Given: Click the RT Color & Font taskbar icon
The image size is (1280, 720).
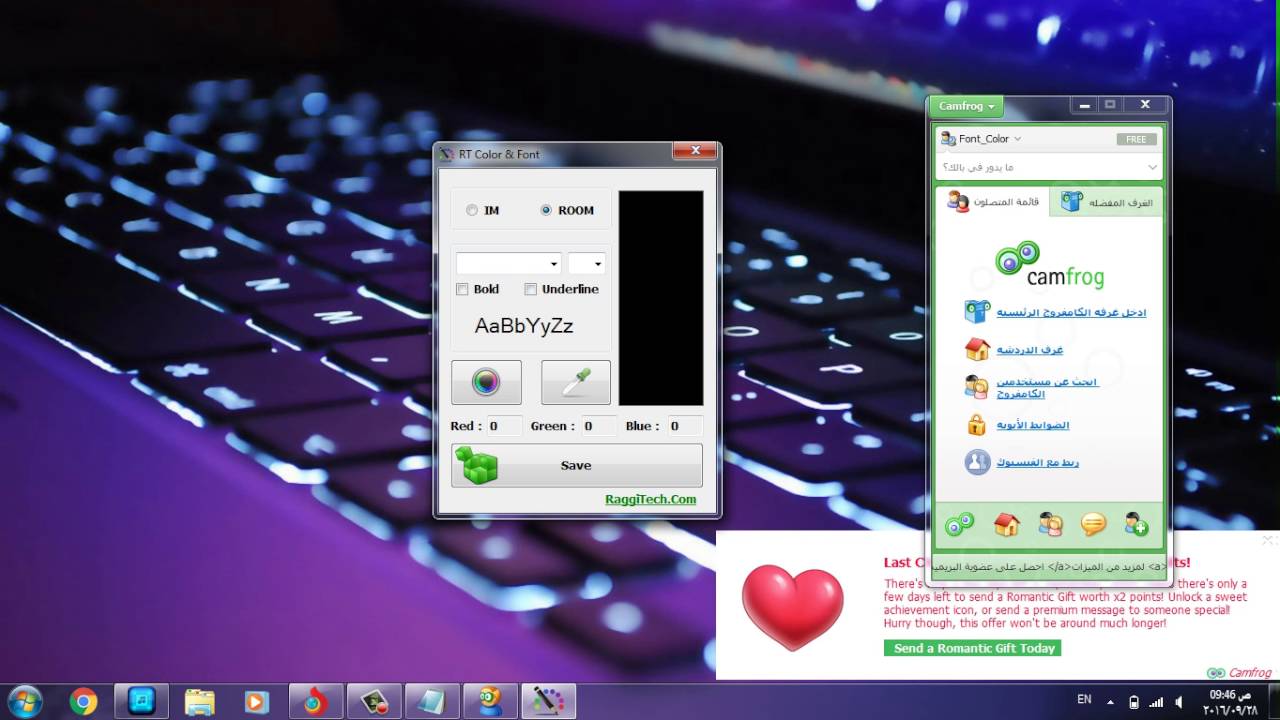Looking at the screenshot, I should tap(548, 702).
